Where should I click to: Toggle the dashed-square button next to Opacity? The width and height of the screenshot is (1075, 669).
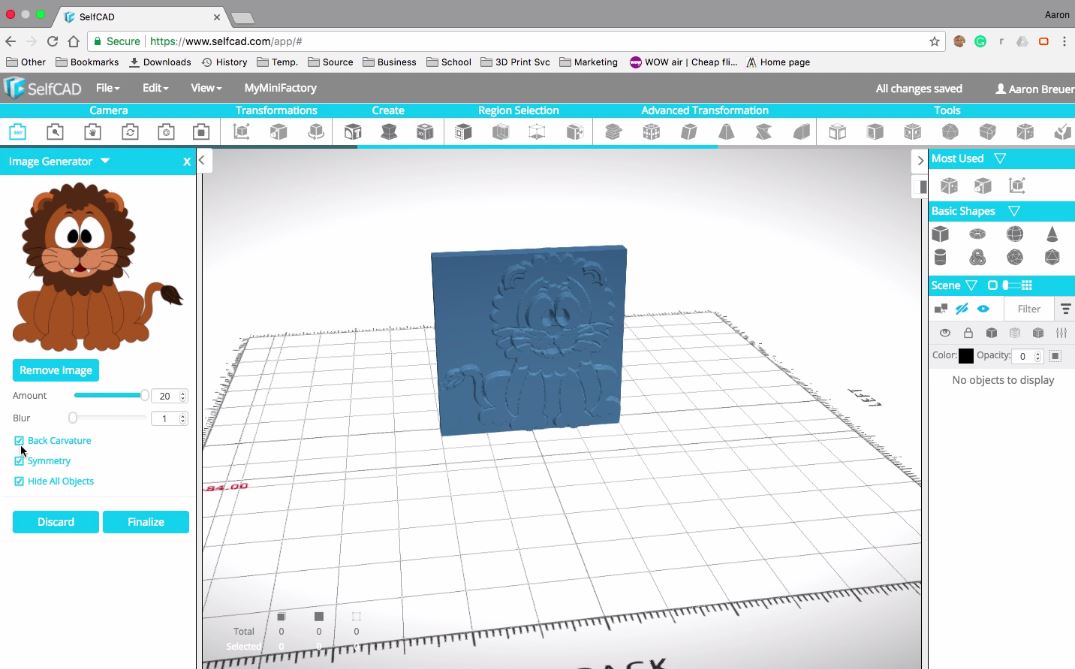point(1055,356)
